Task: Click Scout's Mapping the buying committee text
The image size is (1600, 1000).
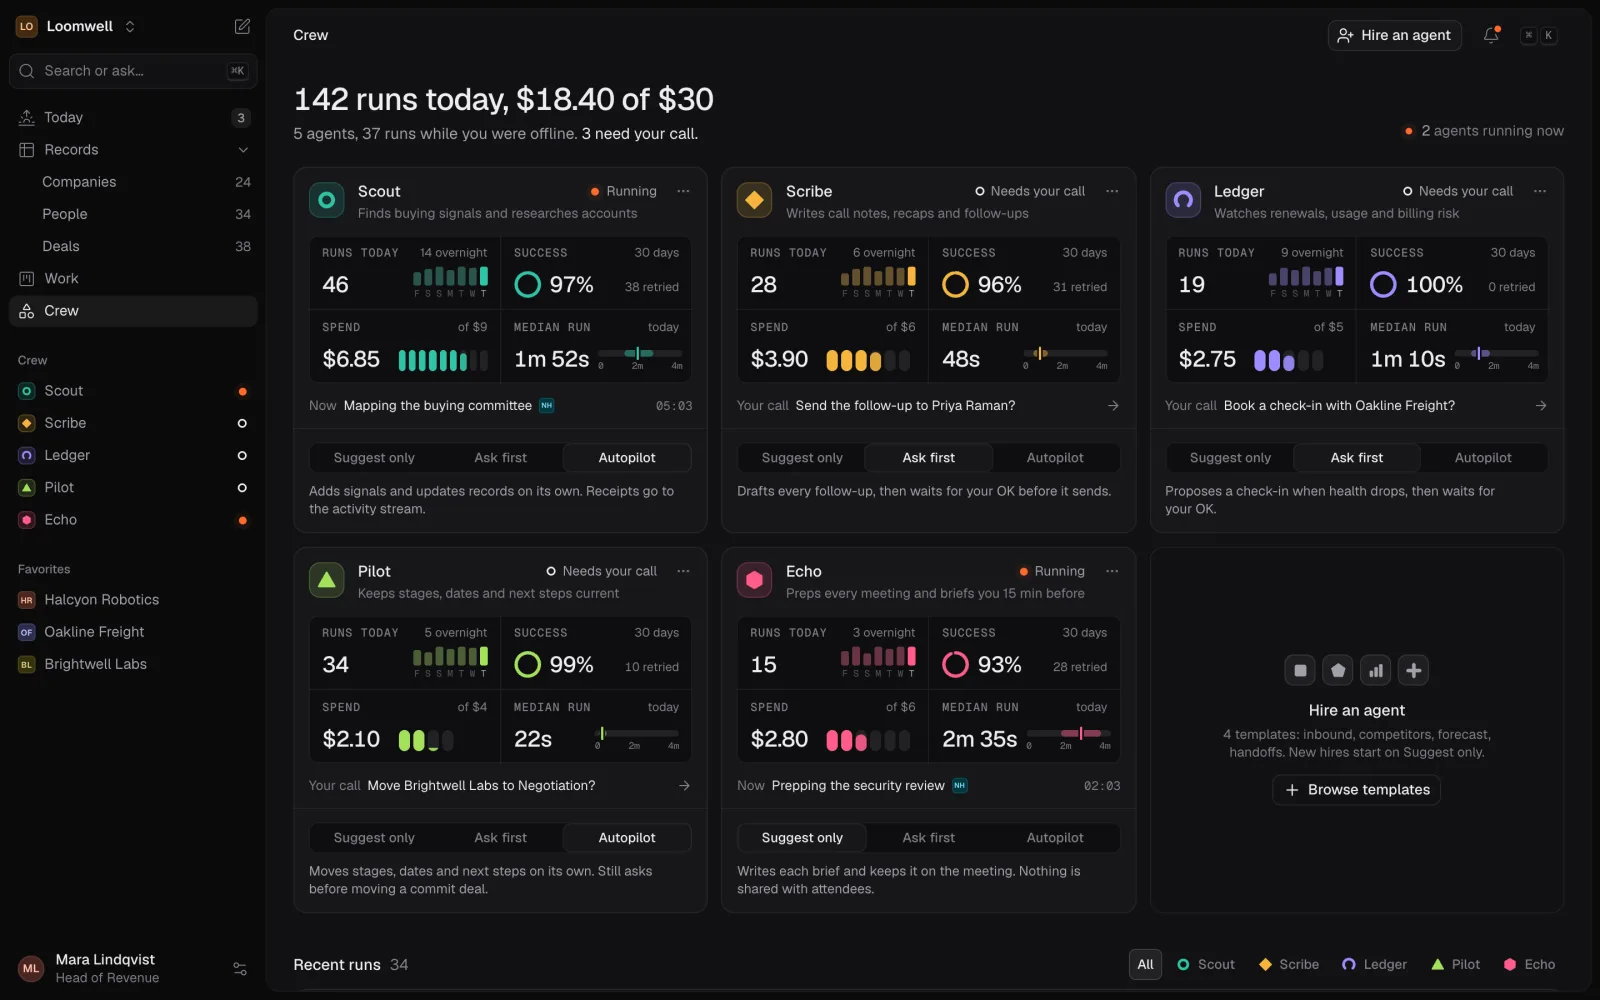Action: [x=437, y=405]
